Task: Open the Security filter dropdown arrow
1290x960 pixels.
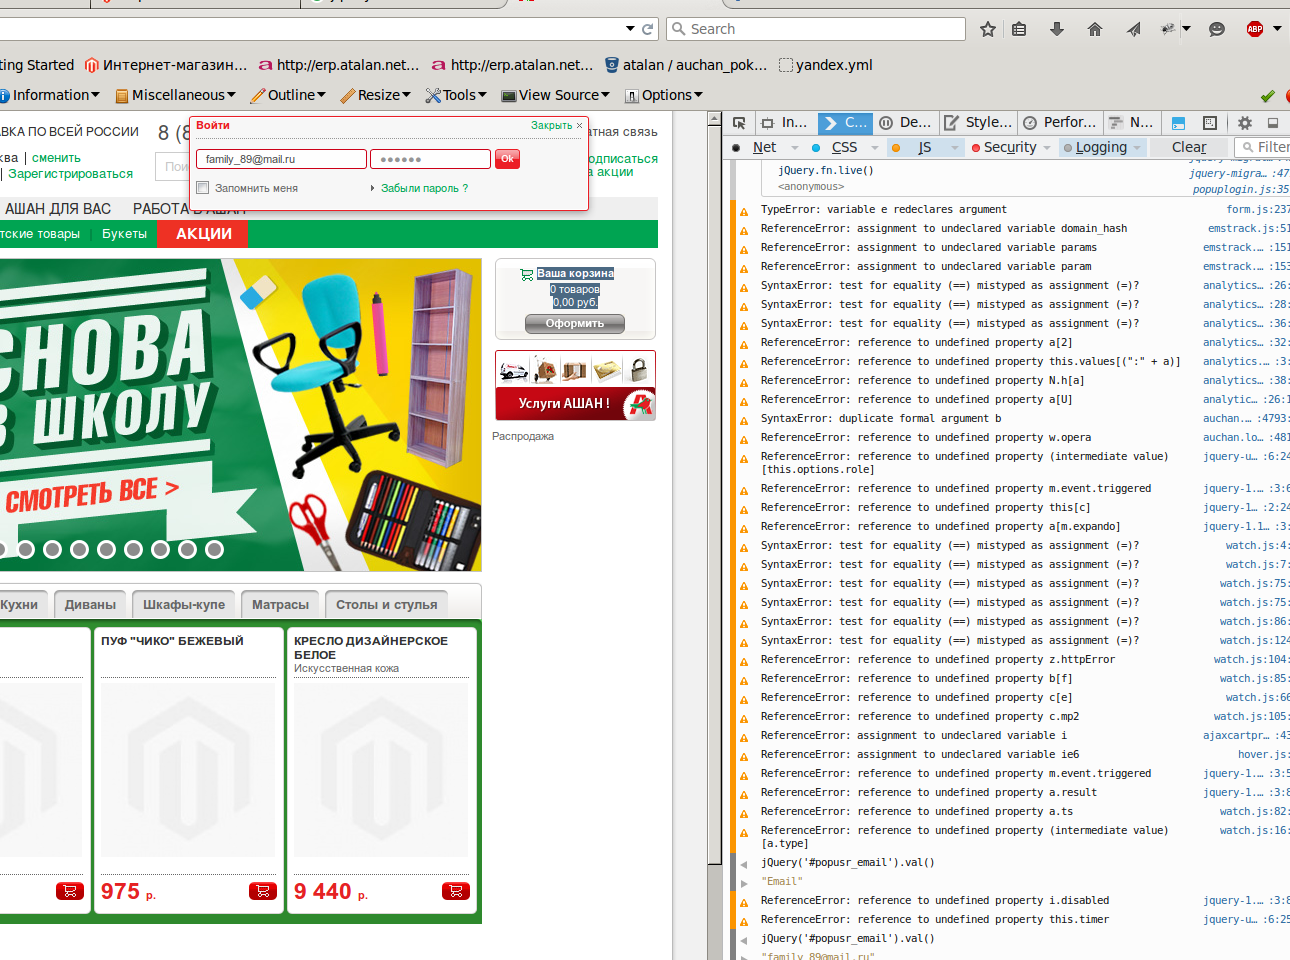Action: pos(1047,148)
